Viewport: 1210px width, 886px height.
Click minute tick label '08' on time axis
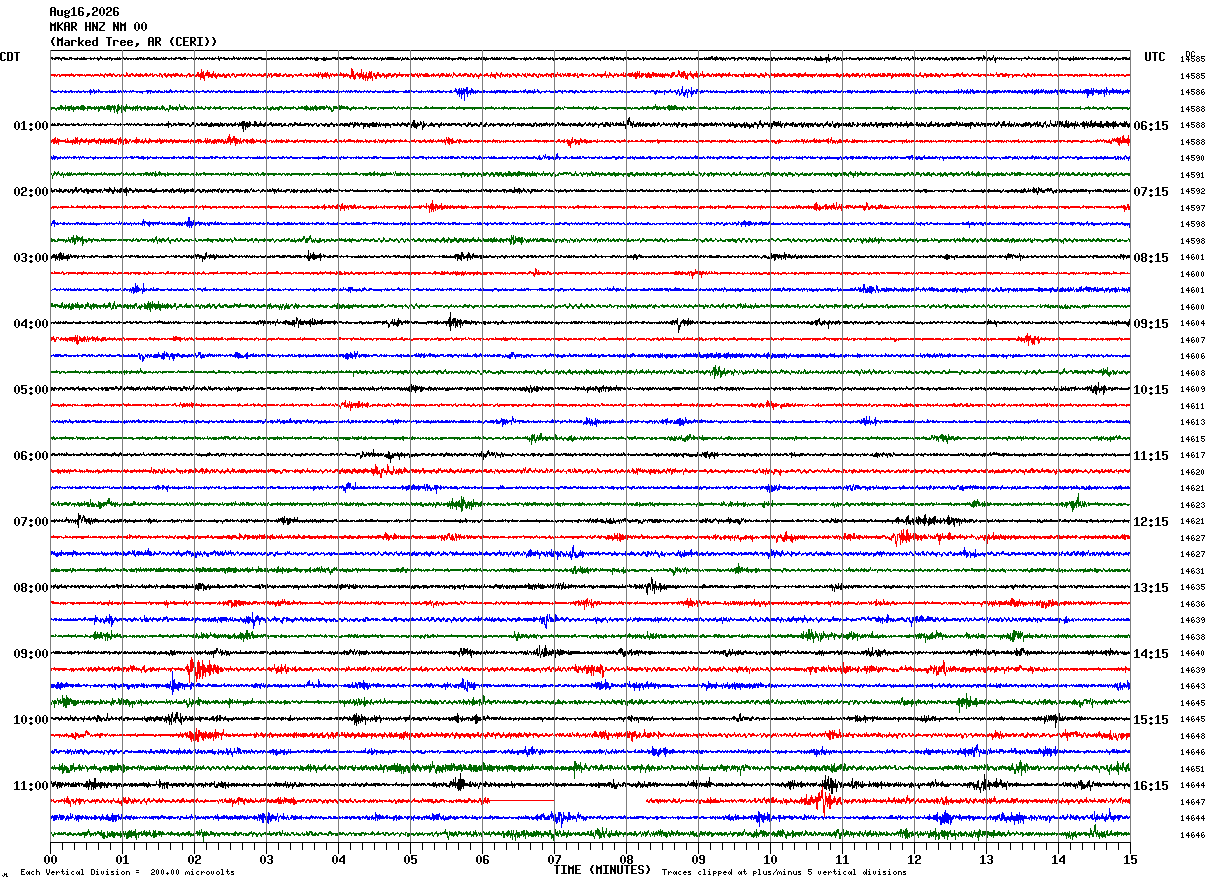626,860
